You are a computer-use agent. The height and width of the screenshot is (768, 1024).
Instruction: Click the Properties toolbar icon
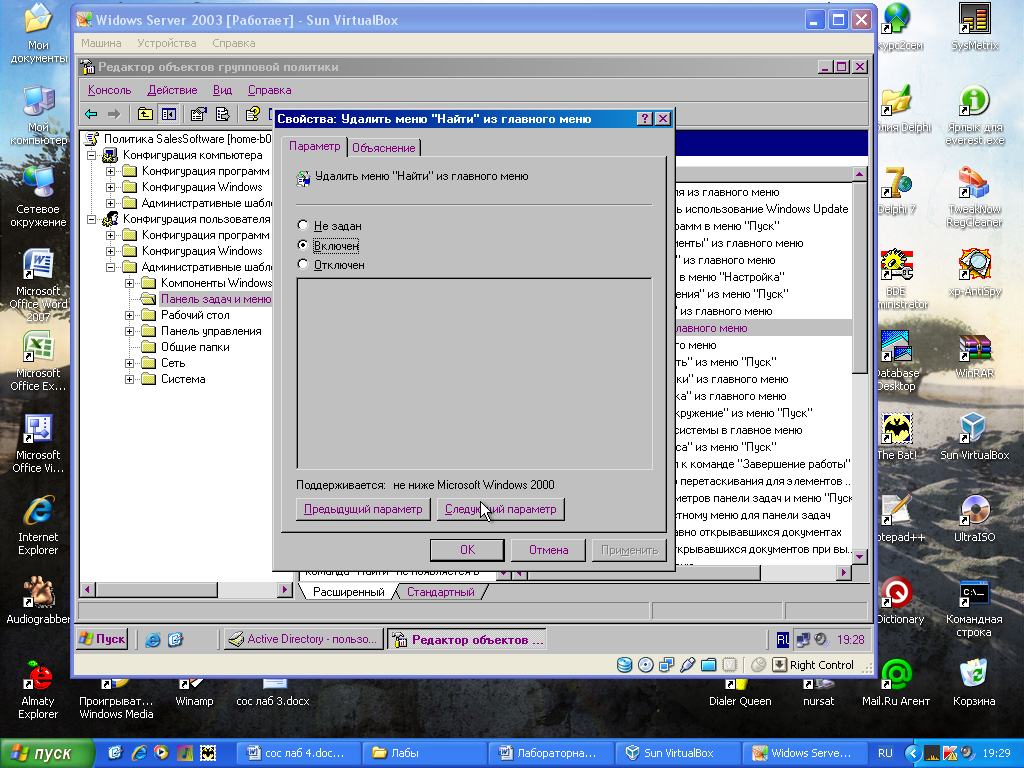point(199,114)
